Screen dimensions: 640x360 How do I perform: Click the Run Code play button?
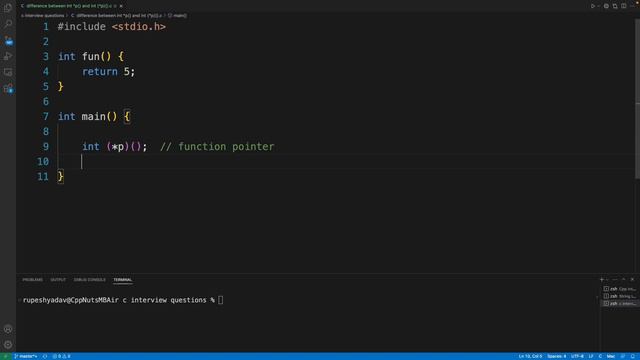tap(593, 6)
